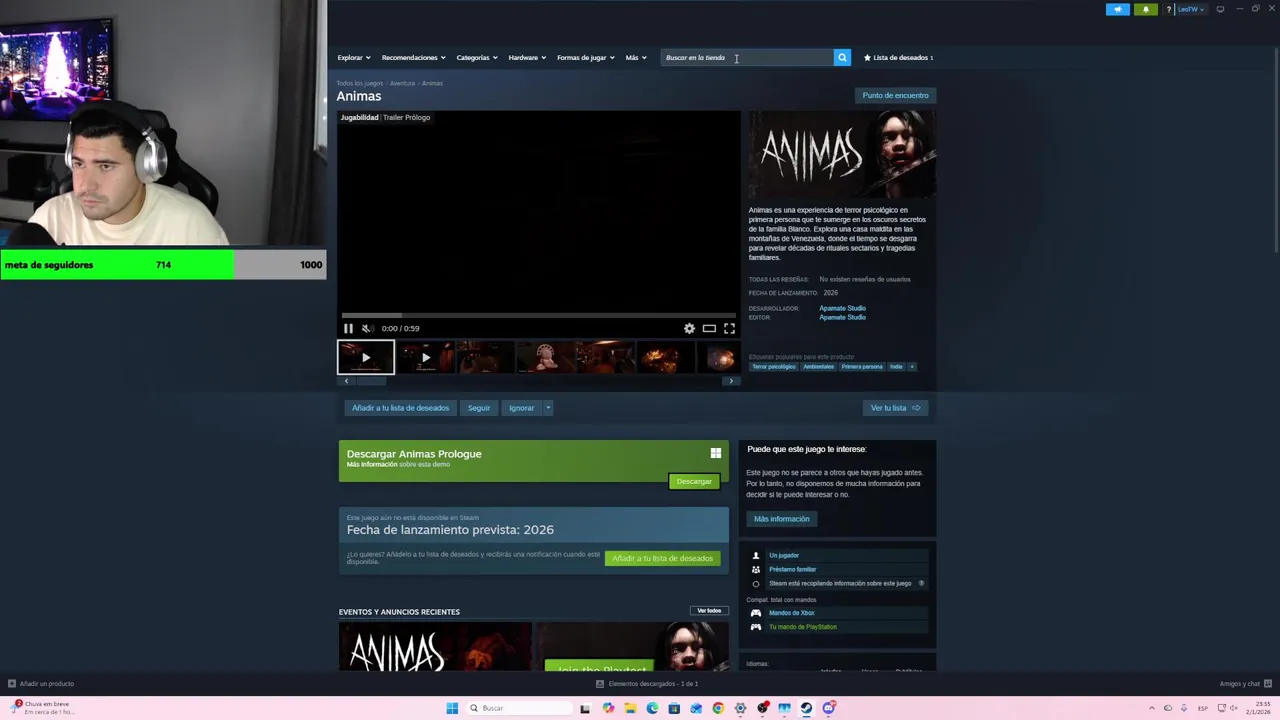Click the Un jugador feature link

point(784,555)
